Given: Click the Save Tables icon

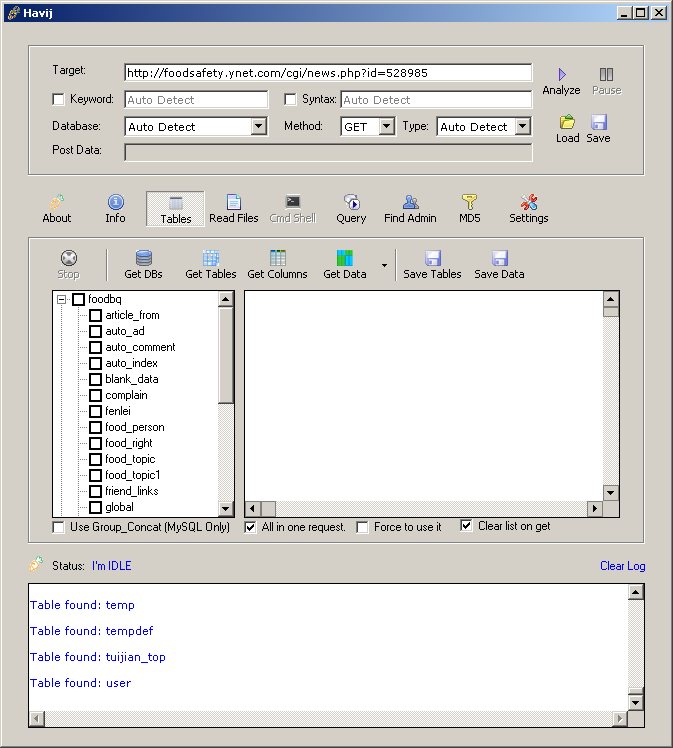Looking at the screenshot, I should (433, 258).
